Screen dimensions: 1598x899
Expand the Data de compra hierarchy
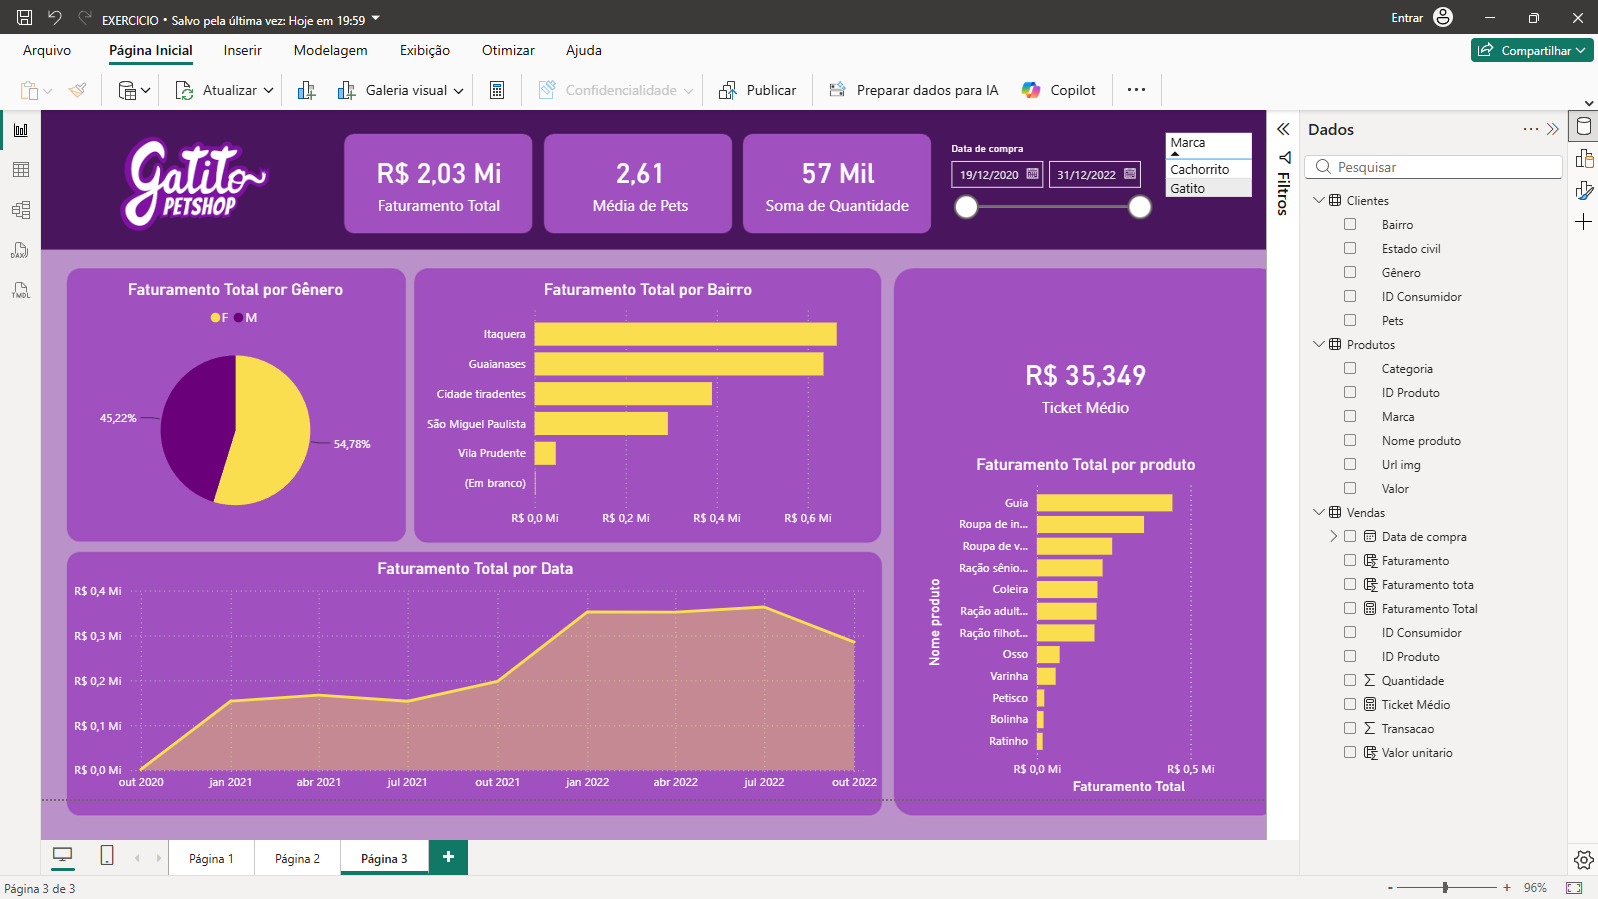coord(1333,536)
